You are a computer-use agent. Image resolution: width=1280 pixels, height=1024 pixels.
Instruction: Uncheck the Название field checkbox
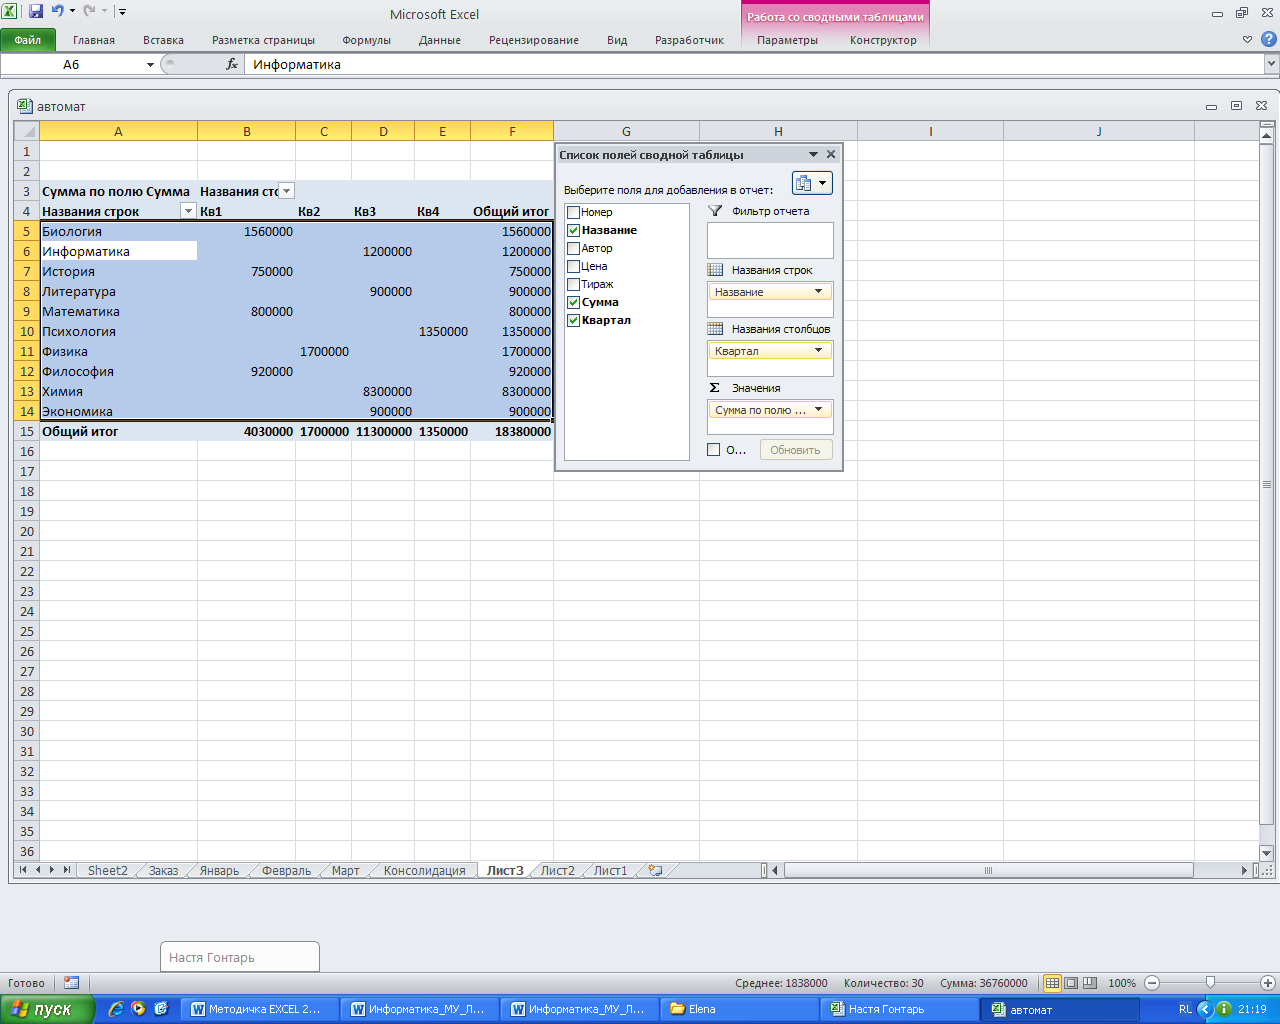tap(573, 230)
